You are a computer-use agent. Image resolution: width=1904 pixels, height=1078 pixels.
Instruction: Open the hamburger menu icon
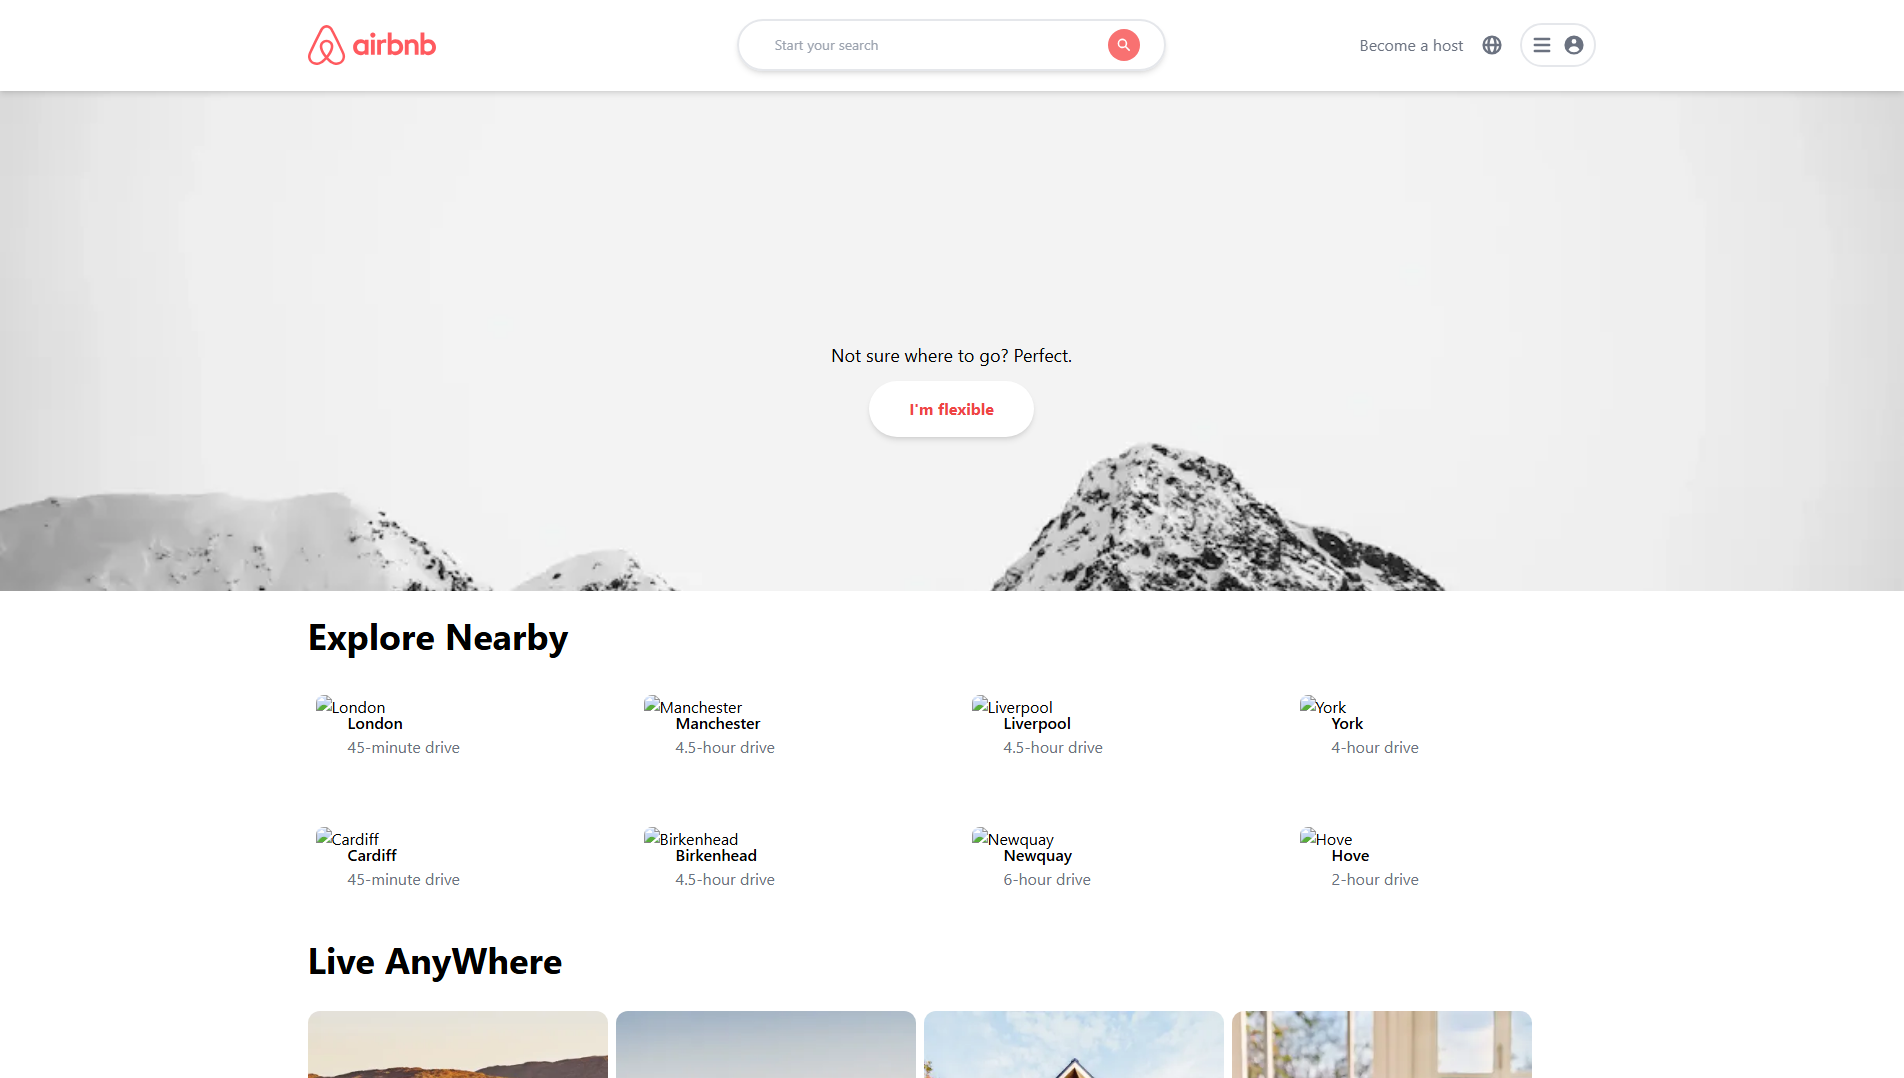[x=1542, y=45]
